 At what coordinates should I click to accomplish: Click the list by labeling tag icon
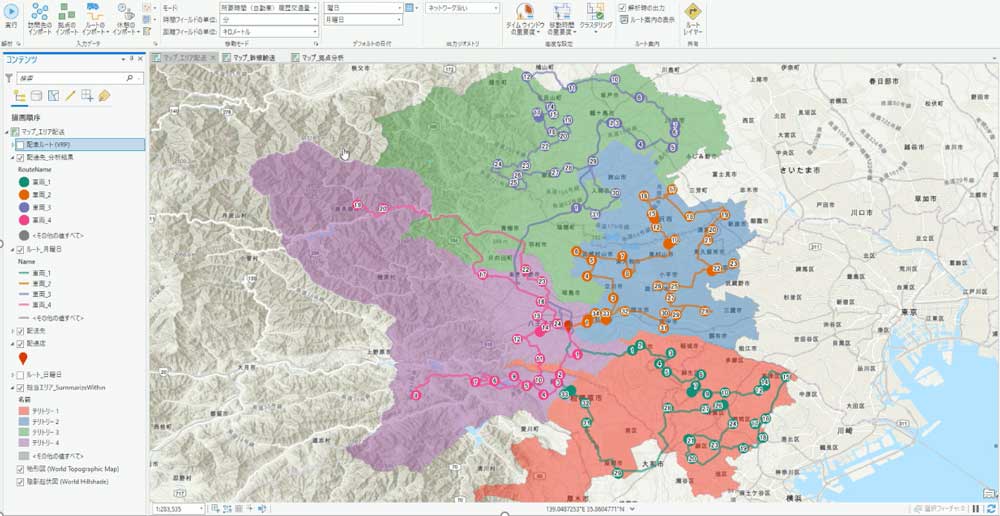click(104, 96)
